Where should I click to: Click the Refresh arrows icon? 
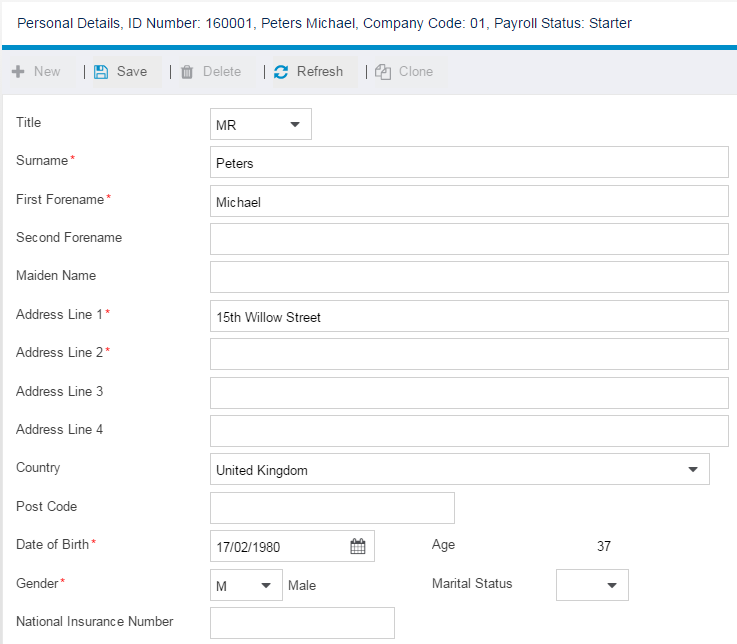[x=281, y=72]
